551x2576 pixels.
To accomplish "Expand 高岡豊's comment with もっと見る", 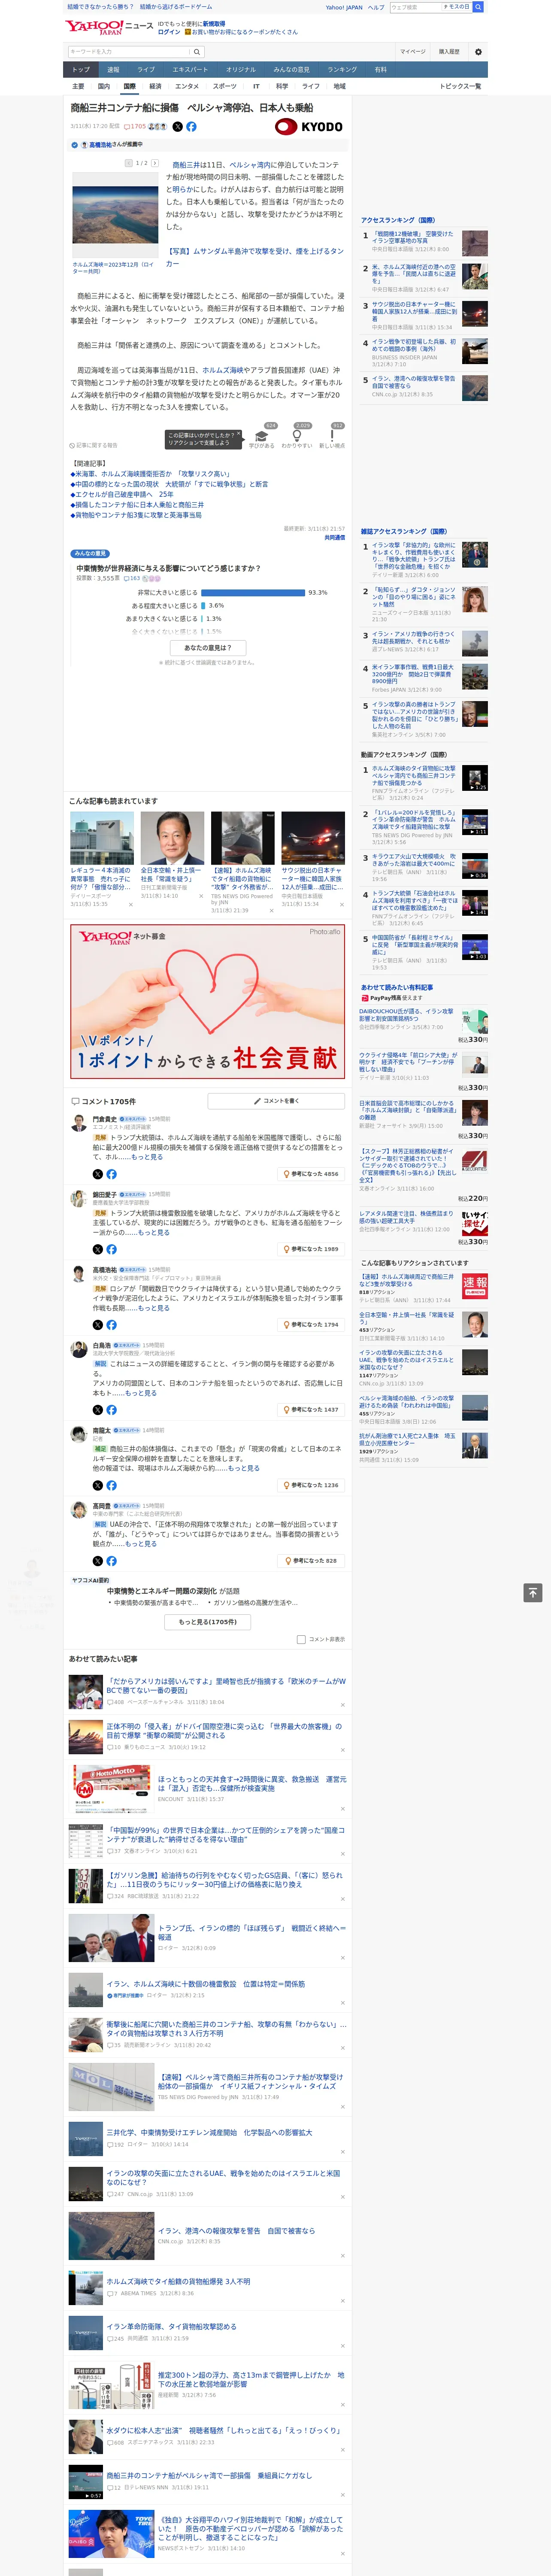I will click(141, 1544).
